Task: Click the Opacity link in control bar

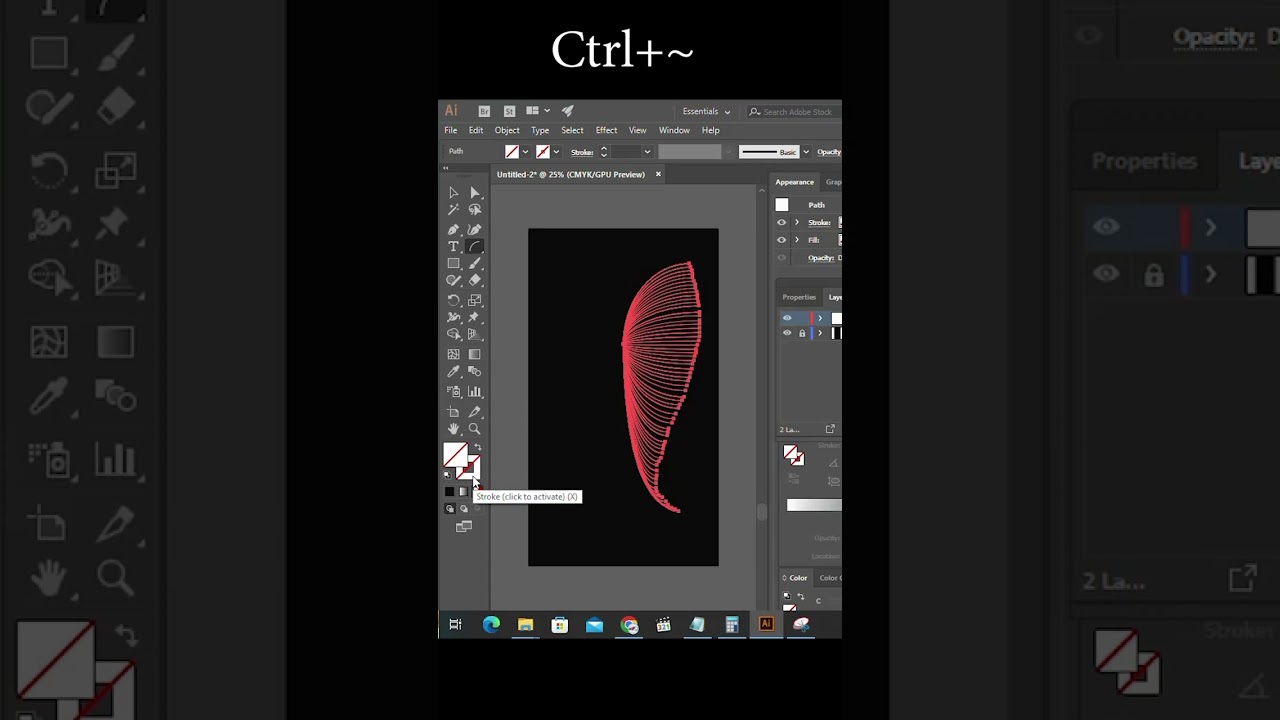Action: click(x=829, y=152)
